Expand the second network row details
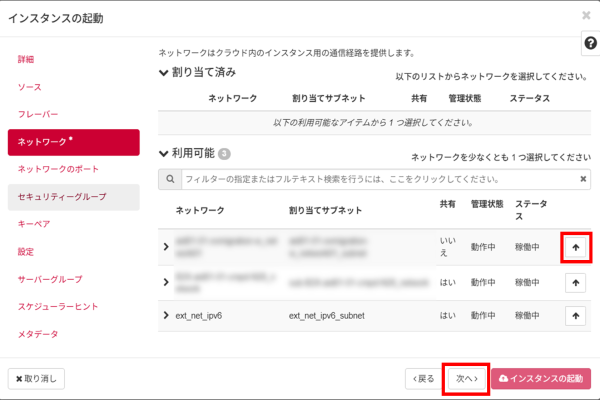 (166, 283)
